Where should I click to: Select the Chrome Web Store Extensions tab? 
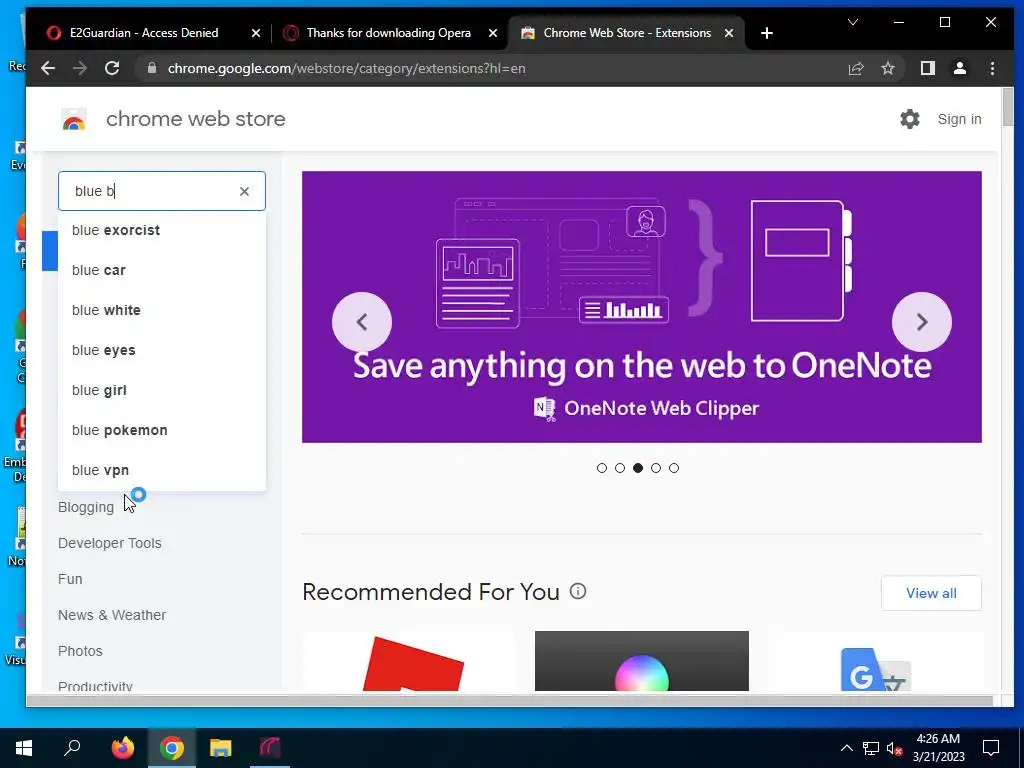626,33
